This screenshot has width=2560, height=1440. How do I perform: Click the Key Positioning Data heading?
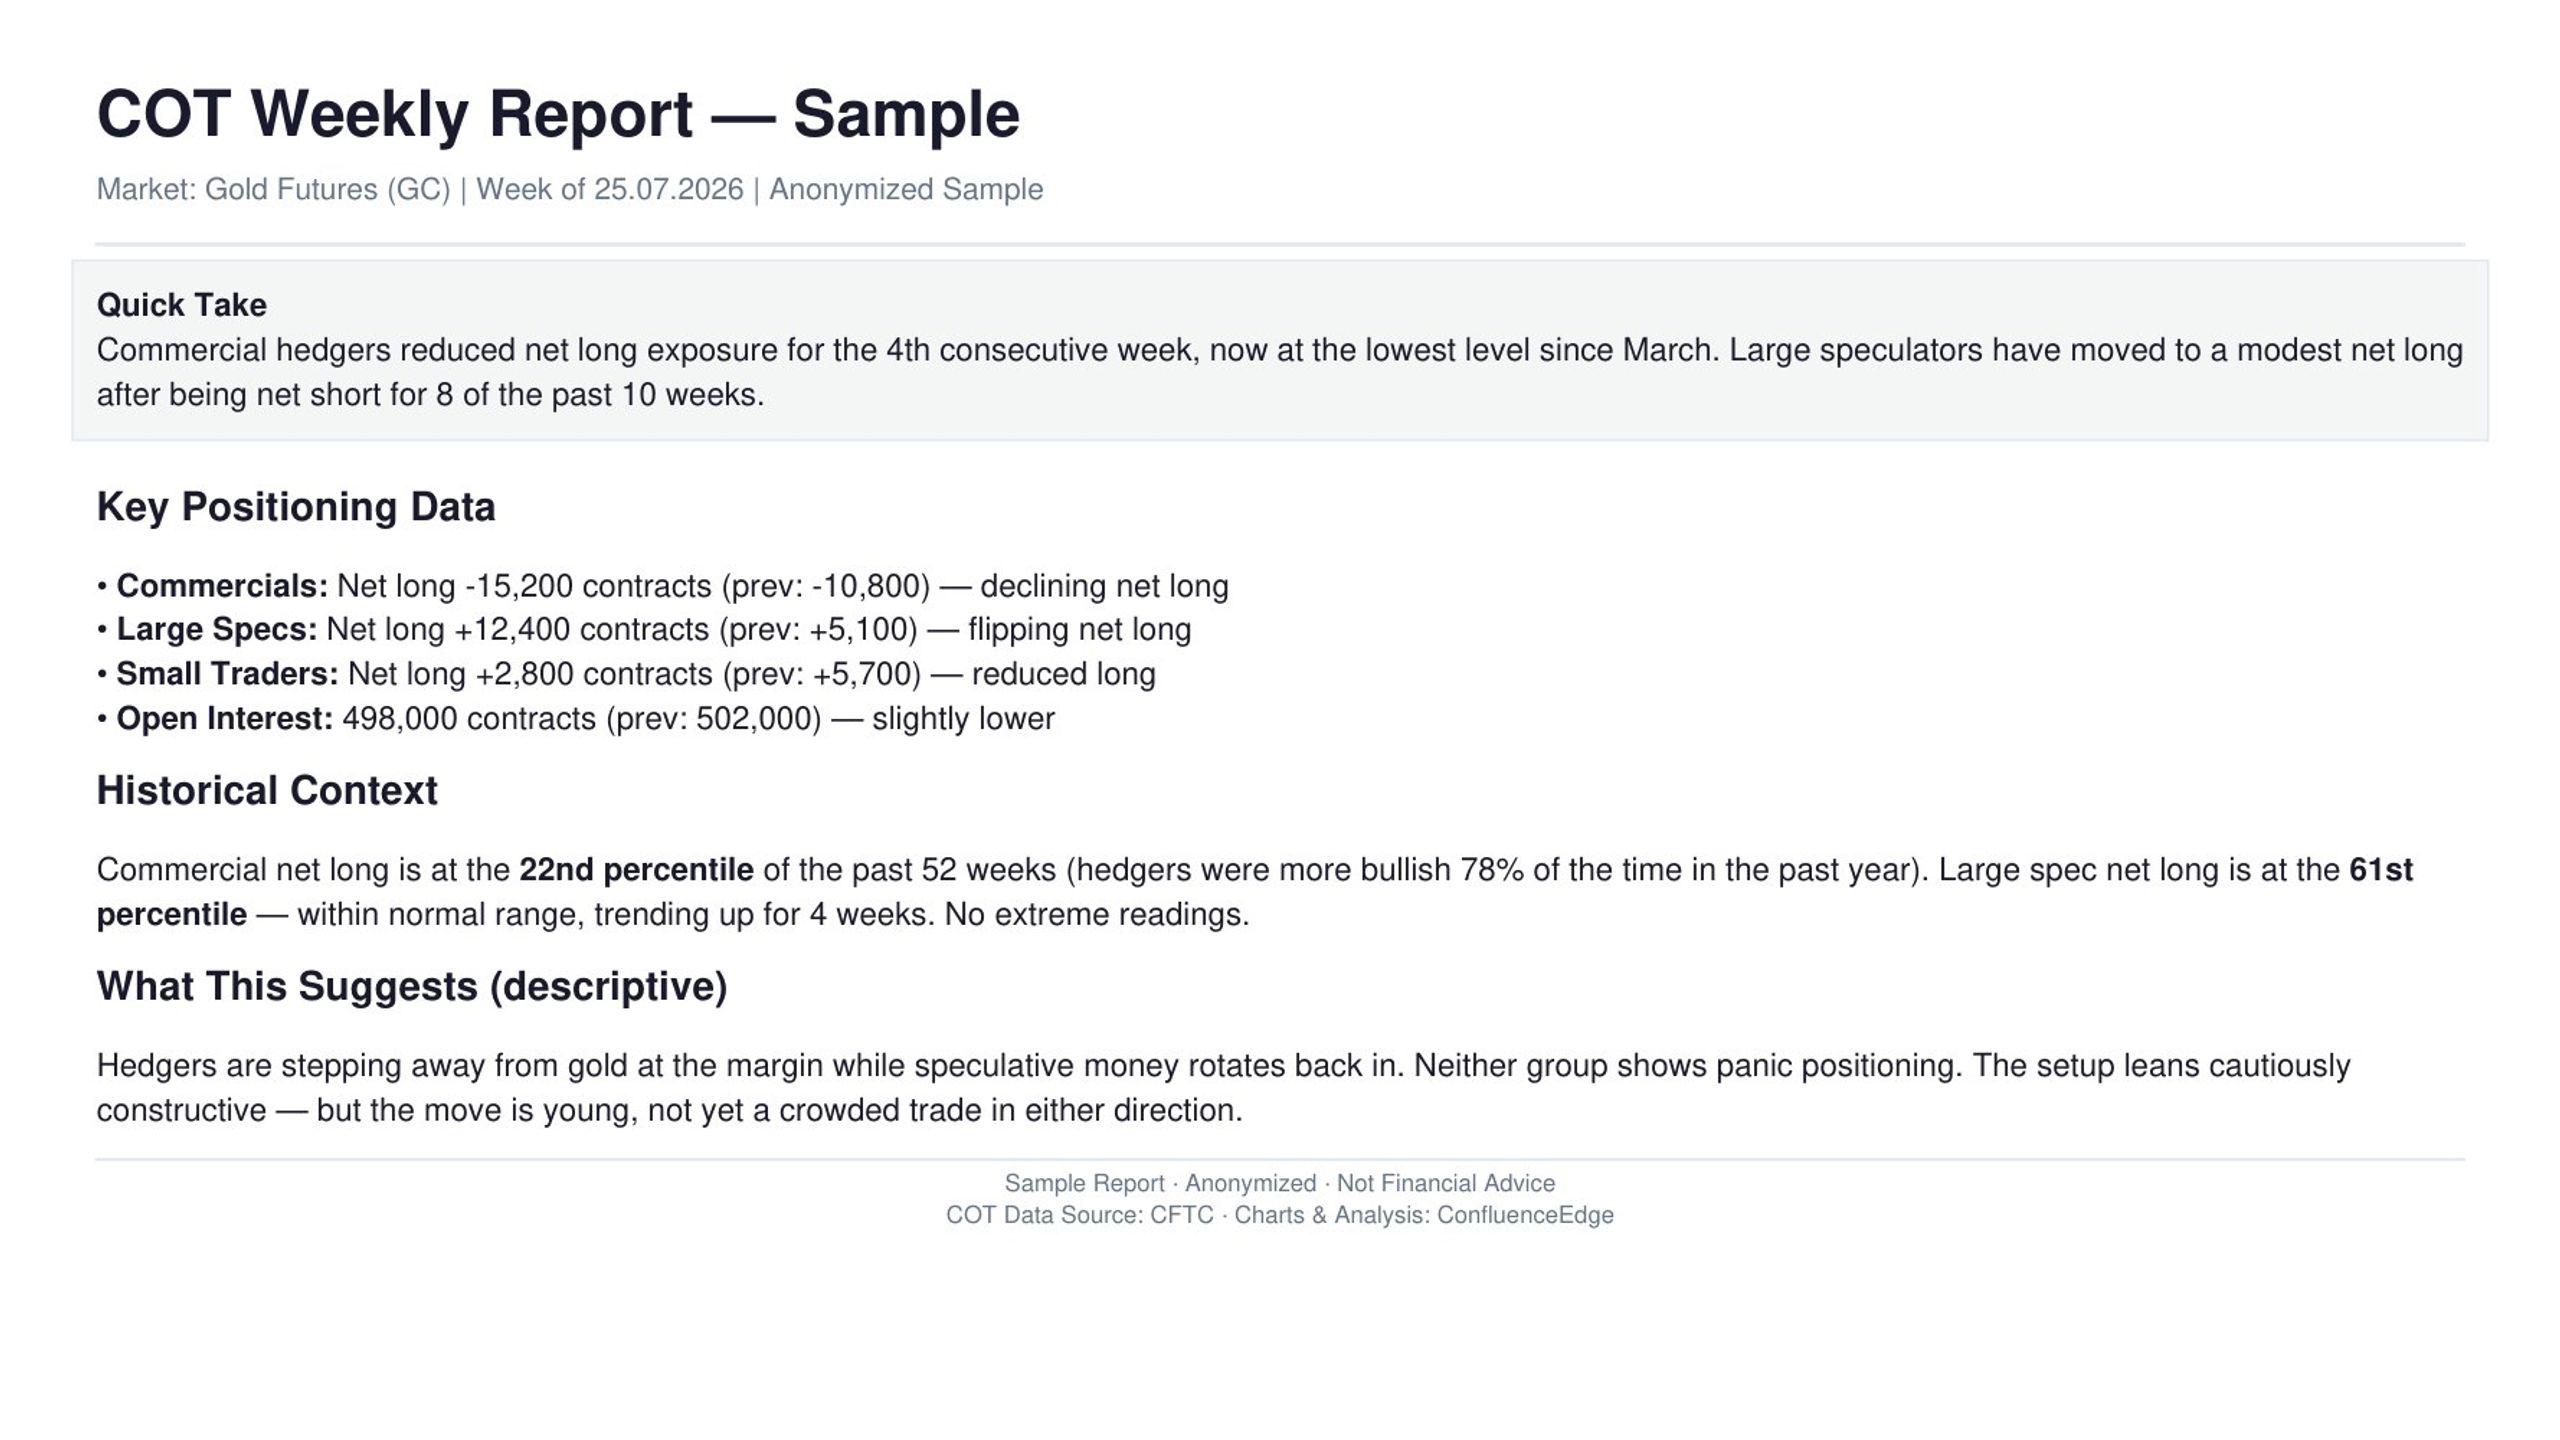click(296, 507)
